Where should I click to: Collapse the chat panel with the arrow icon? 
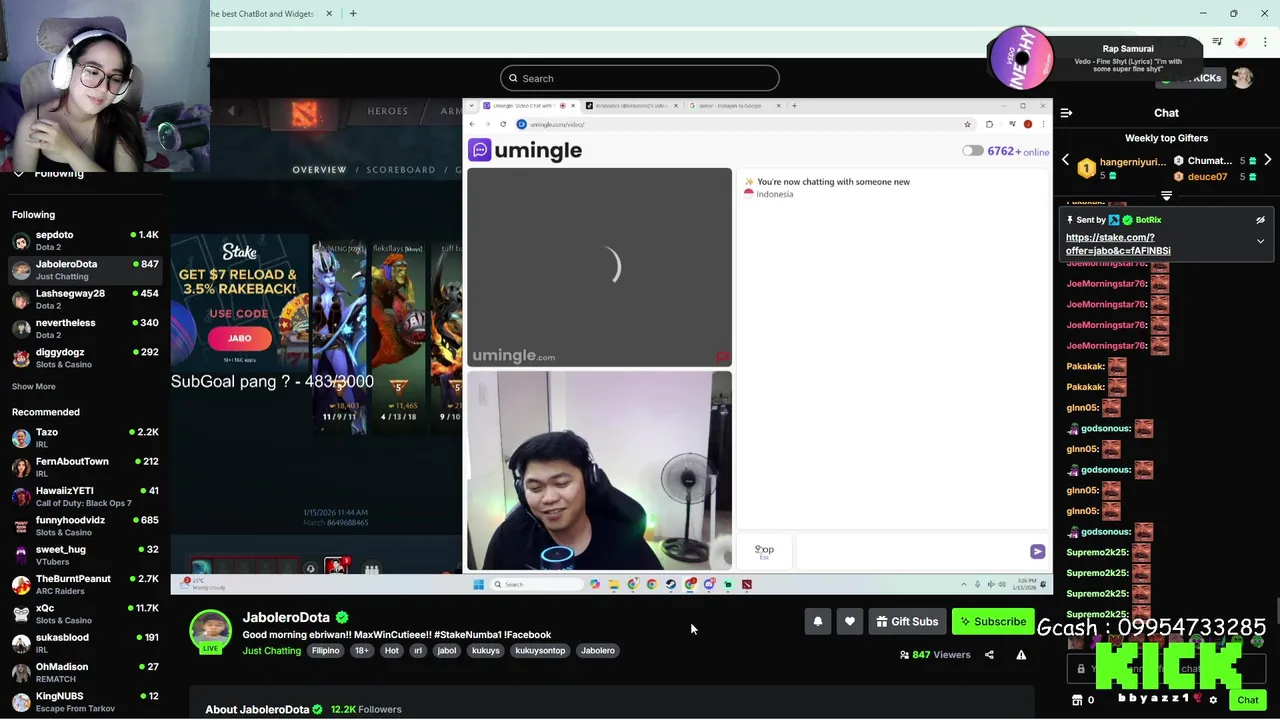(1066, 113)
